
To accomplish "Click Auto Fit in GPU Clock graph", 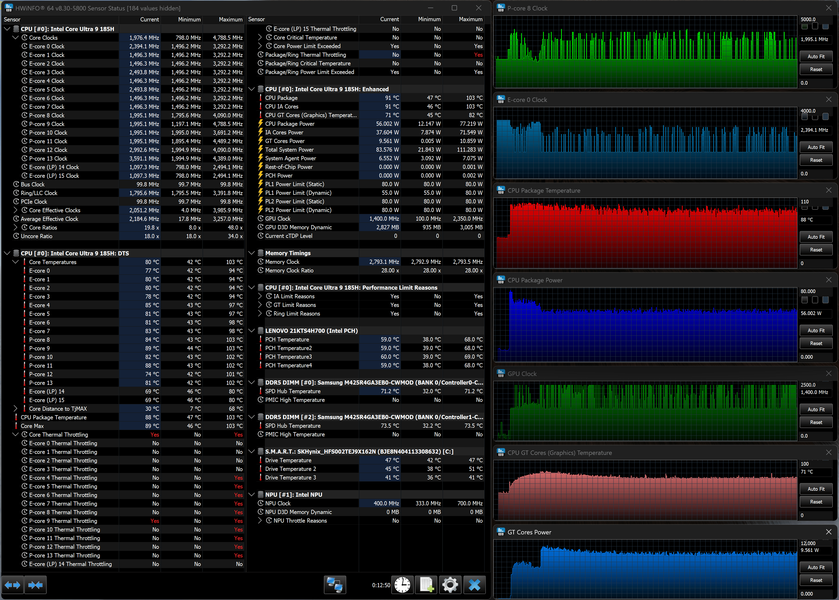I will click(815, 409).
